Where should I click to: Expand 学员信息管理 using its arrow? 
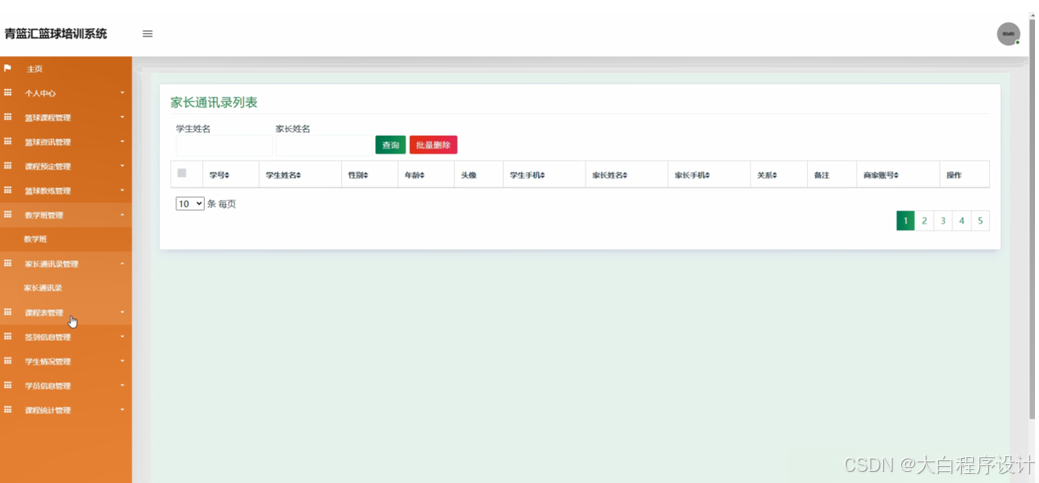123,385
